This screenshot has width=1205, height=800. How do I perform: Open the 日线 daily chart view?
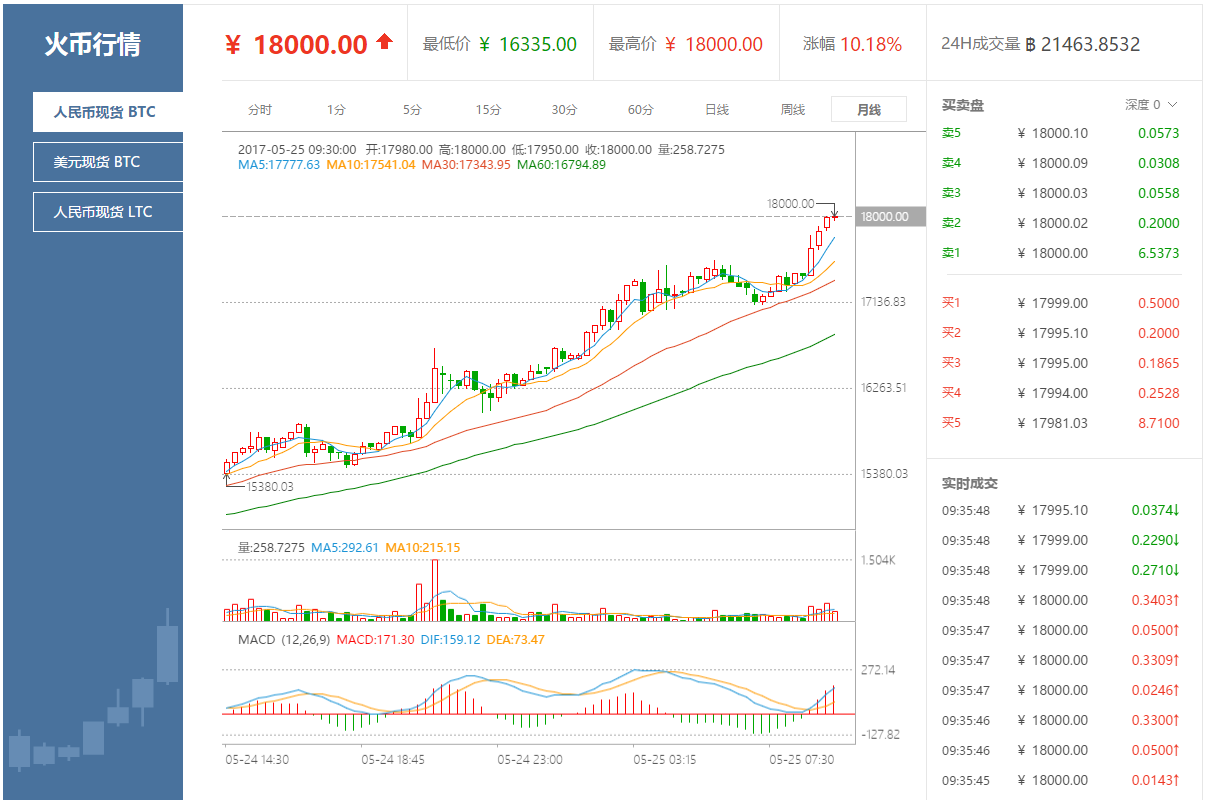(717, 110)
